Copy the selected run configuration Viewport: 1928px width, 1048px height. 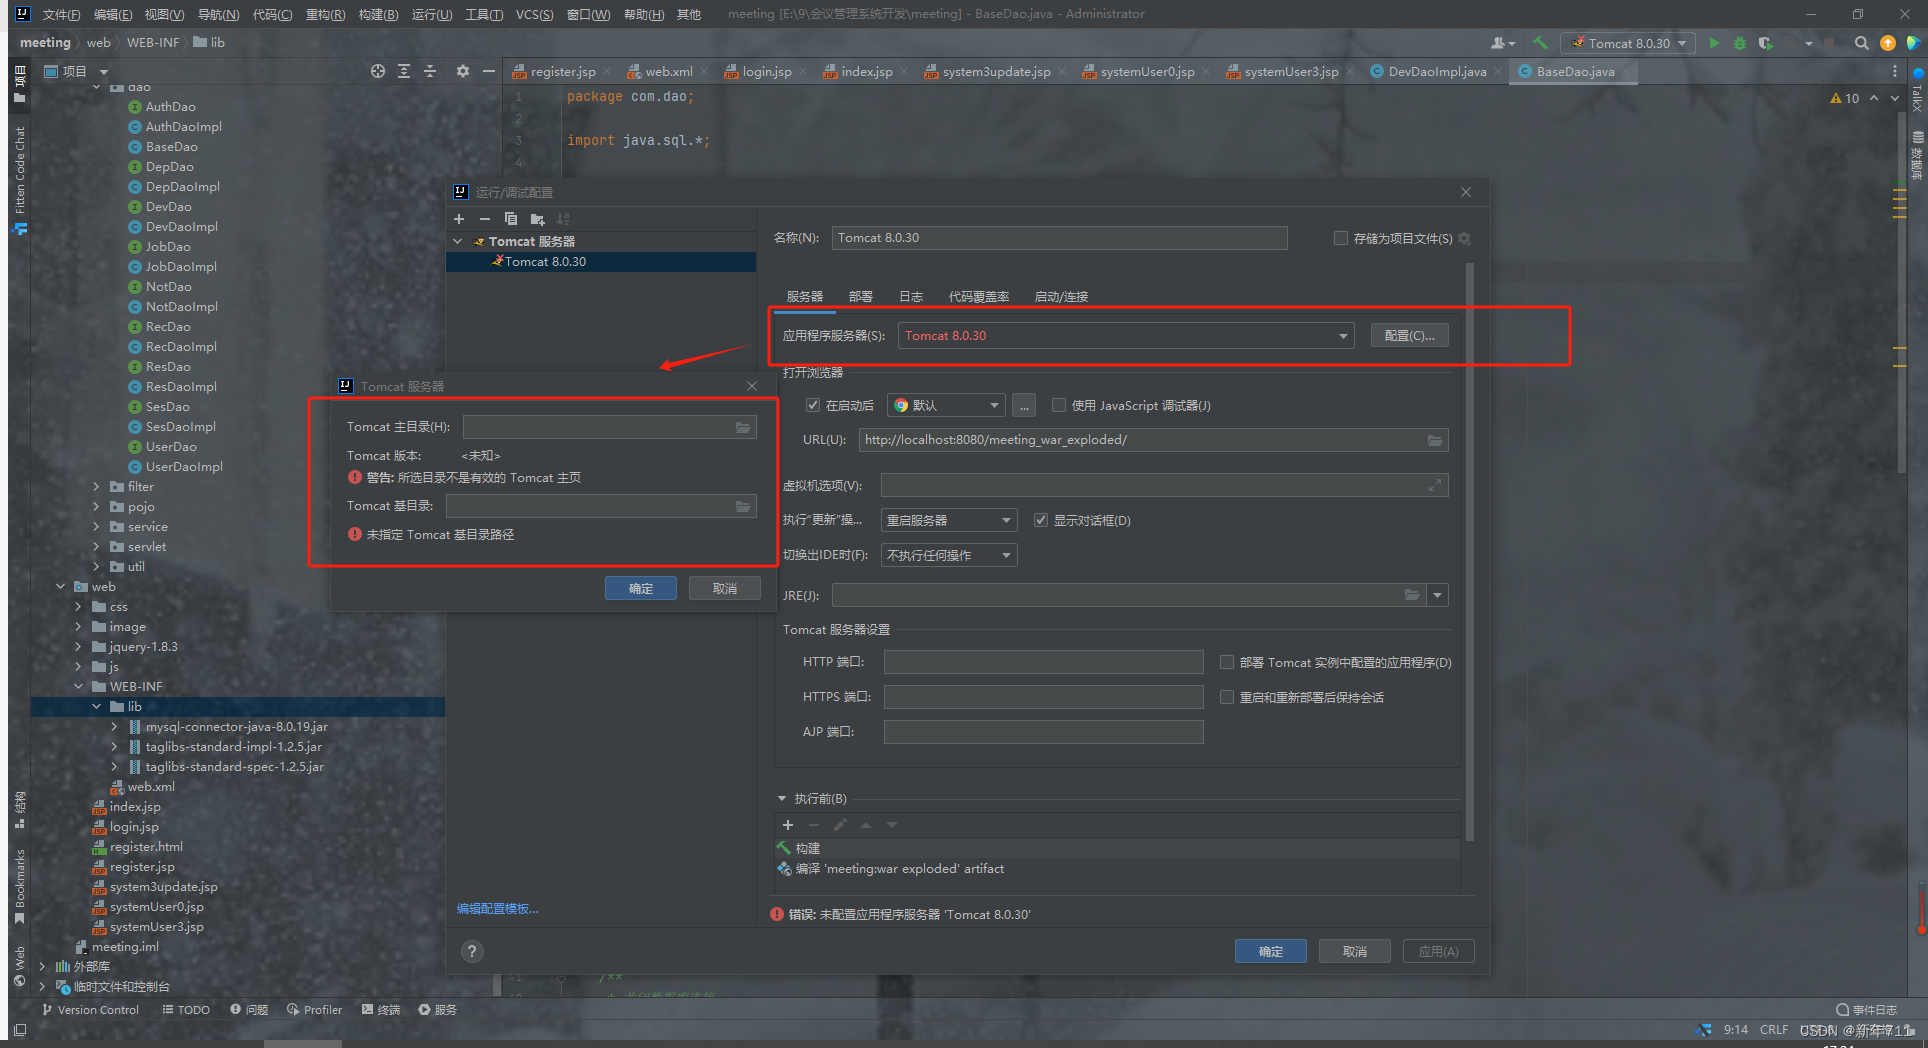tap(511, 219)
